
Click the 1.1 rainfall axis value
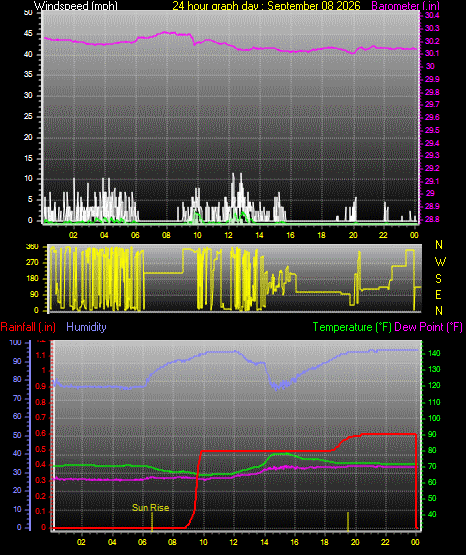click(x=41, y=355)
